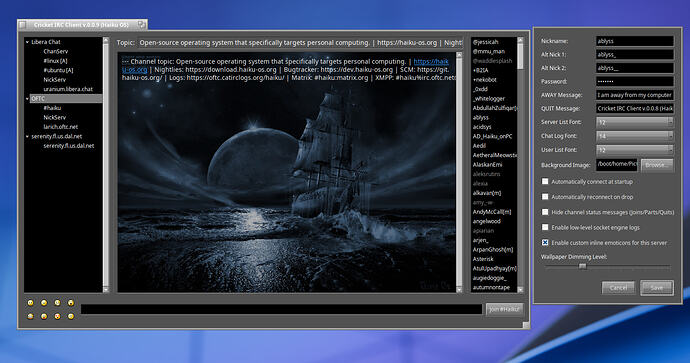Open the #haiku channel

pos(52,108)
